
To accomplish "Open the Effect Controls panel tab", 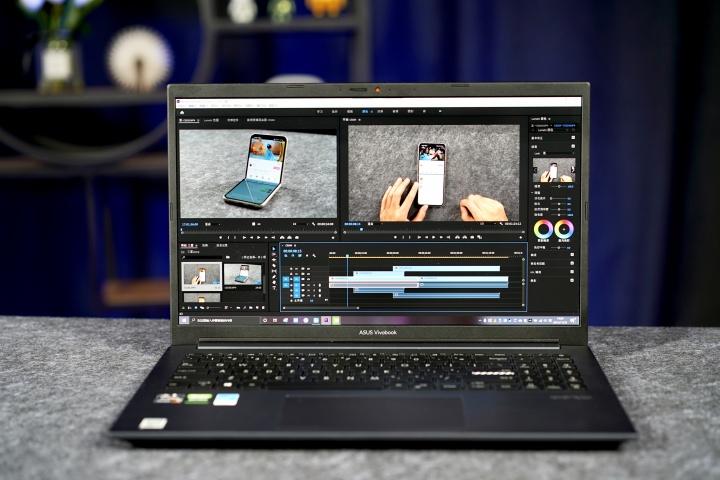I will coord(233,120).
